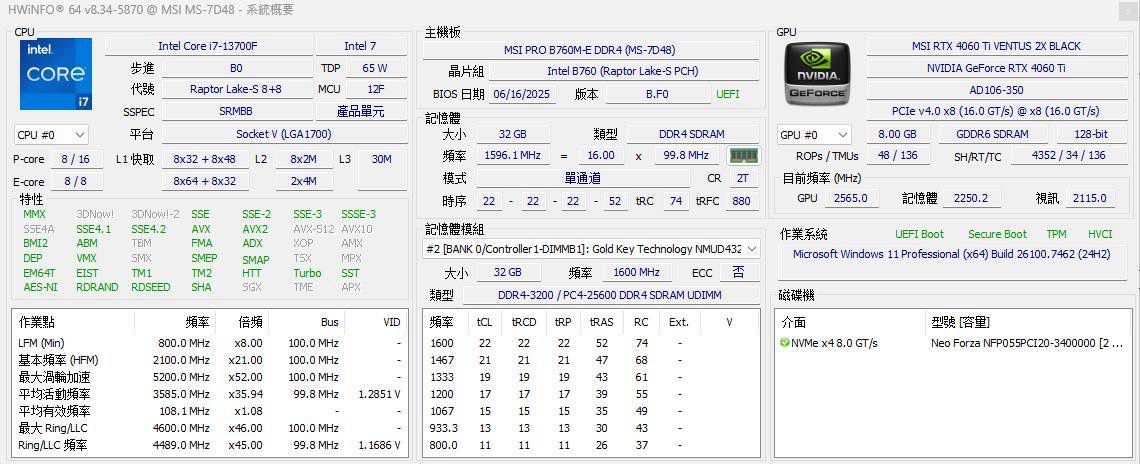The width and height of the screenshot is (1140, 464).
Task: Click the TPM indicator
Action: click(1056, 234)
